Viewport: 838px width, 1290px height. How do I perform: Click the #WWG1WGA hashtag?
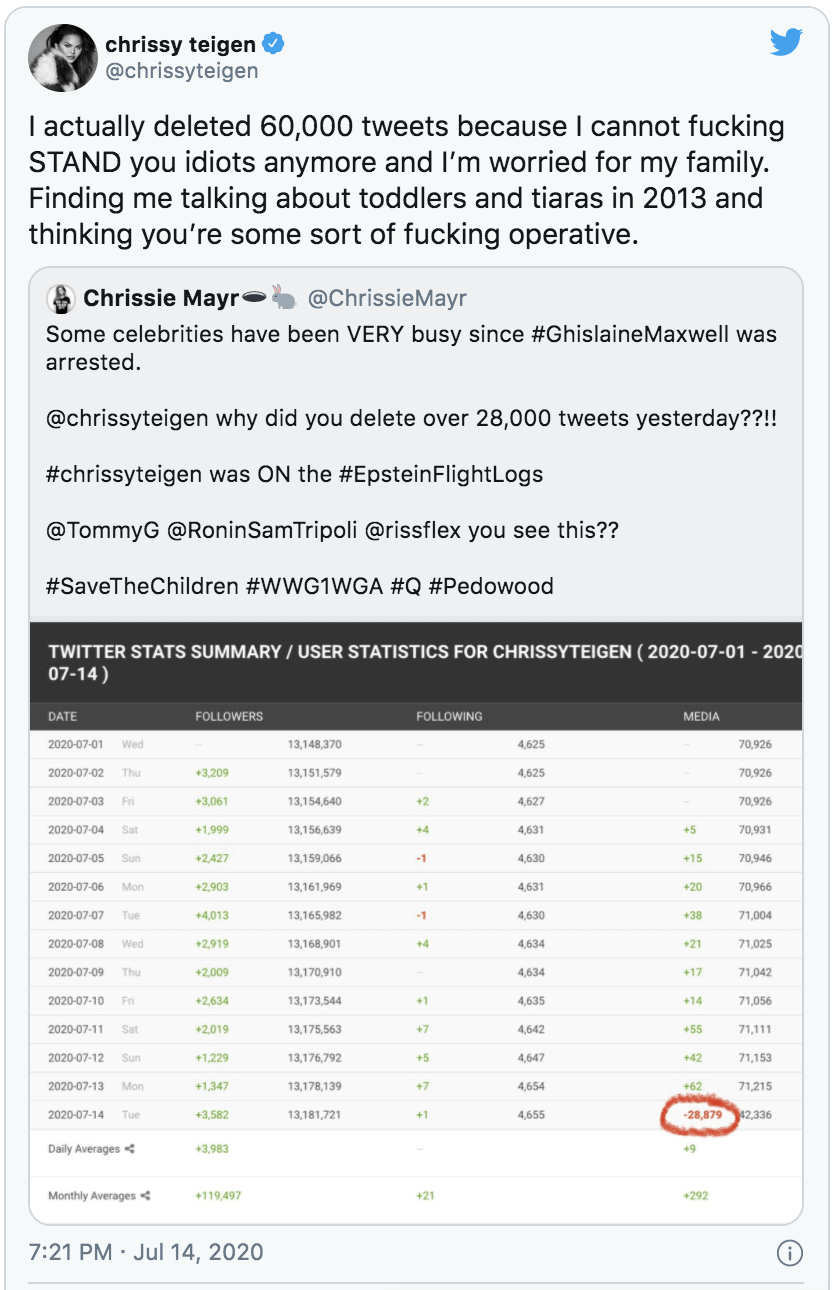pyautogui.click(x=314, y=586)
